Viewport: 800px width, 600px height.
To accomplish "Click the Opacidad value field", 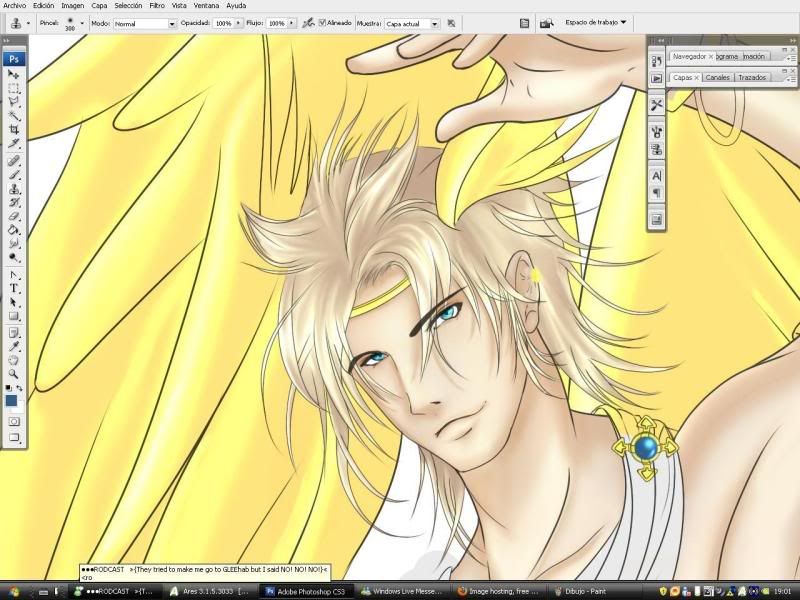I will pos(223,23).
